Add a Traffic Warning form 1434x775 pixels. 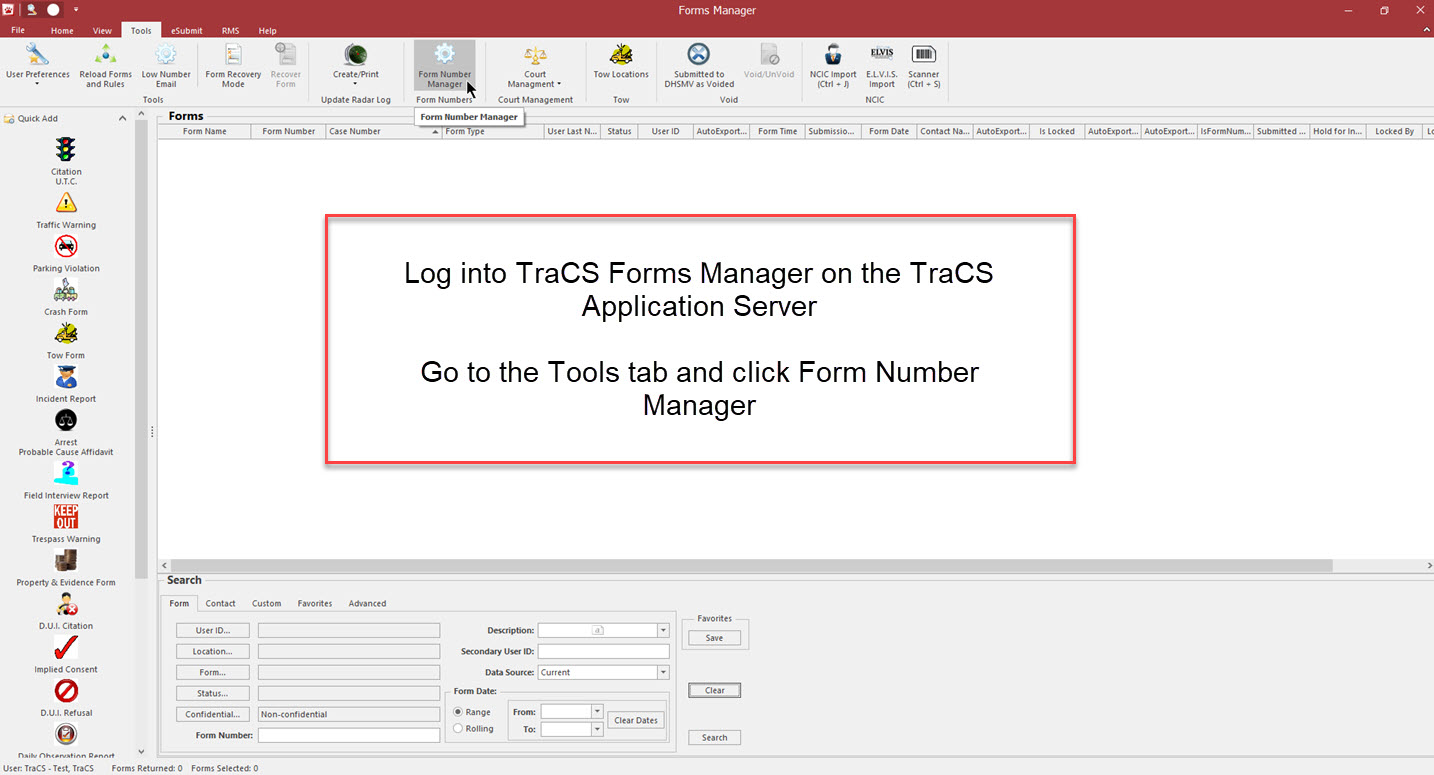pos(66,210)
